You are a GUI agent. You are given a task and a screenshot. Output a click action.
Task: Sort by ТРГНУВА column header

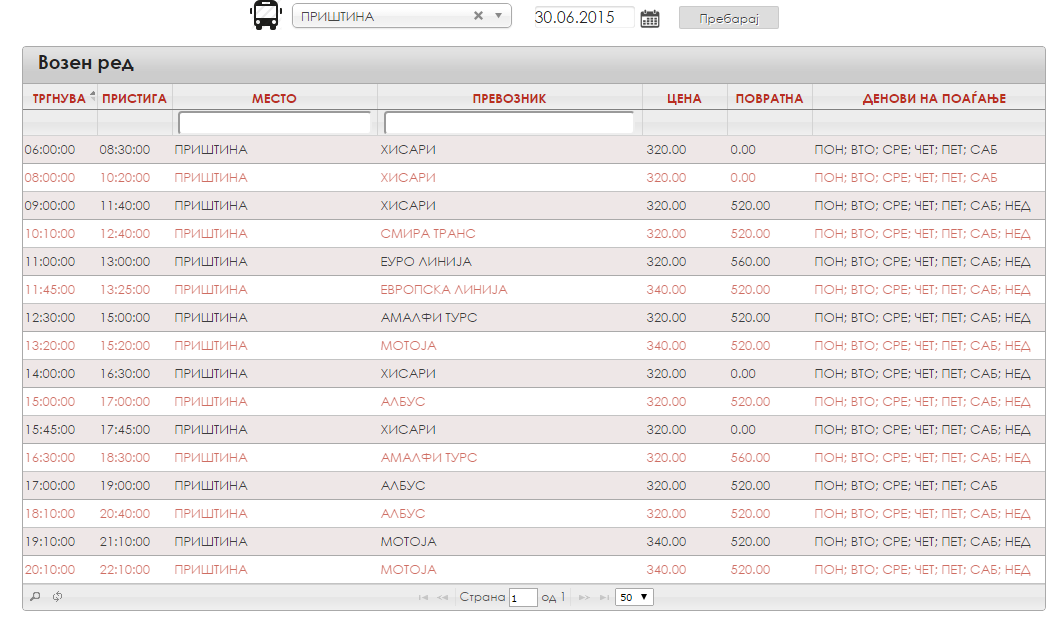pyautogui.click(x=59, y=99)
